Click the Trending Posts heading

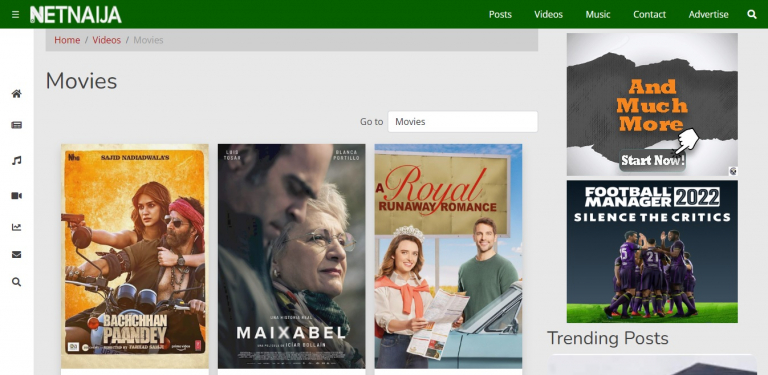(607, 338)
